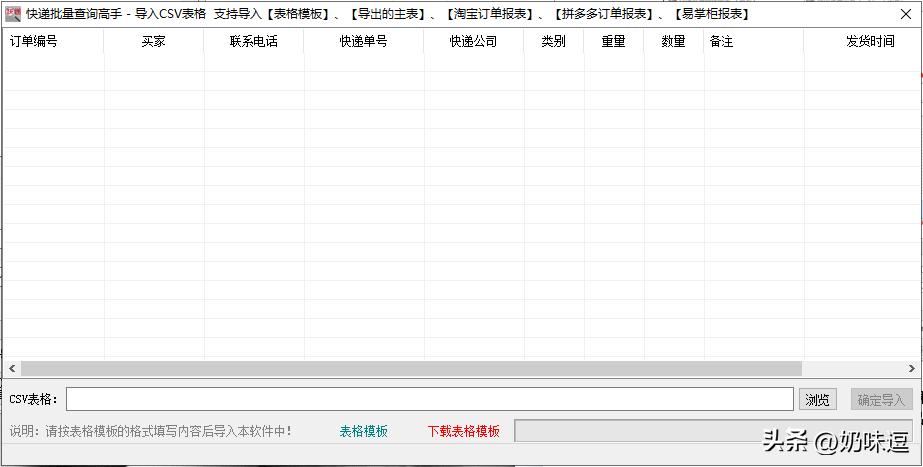Click the 快递单号 column header

(x=364, y=41)
